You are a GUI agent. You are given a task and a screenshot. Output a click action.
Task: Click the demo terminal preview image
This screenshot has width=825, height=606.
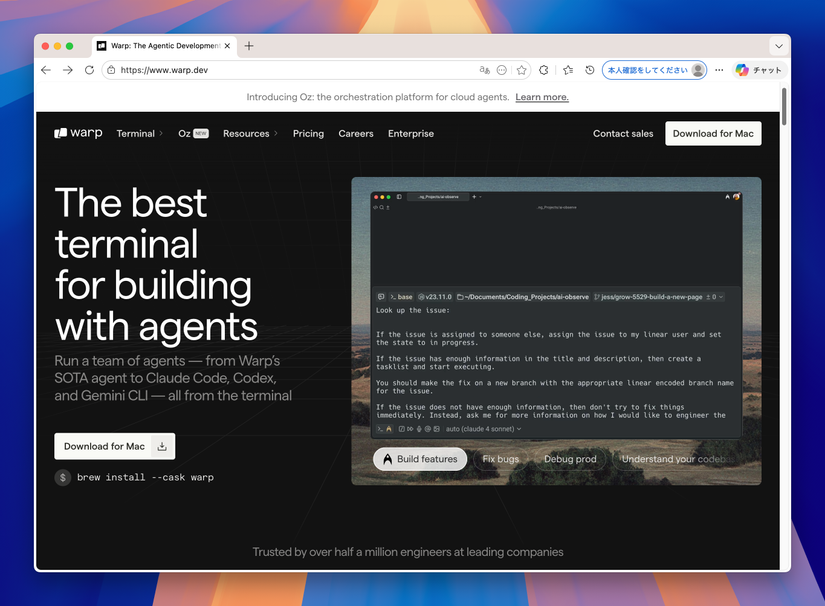coord(556,331)
